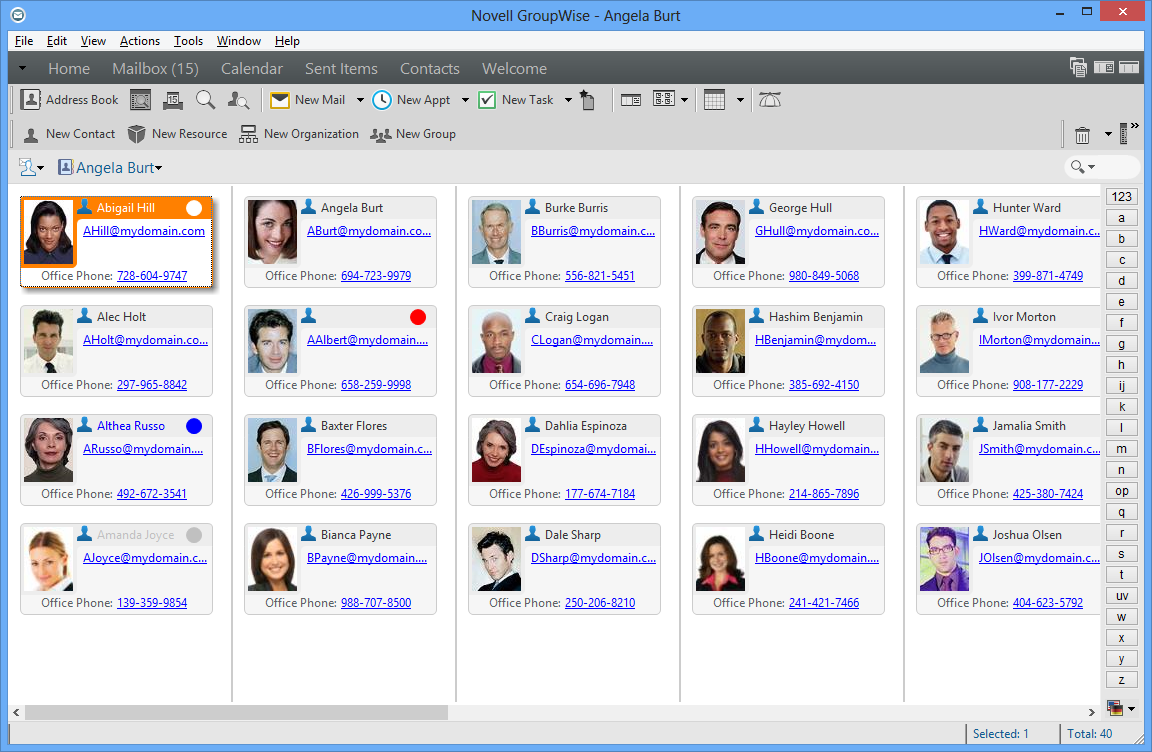
Task: Click the horizontal scrollbar thumb
Action: point(236,712)
